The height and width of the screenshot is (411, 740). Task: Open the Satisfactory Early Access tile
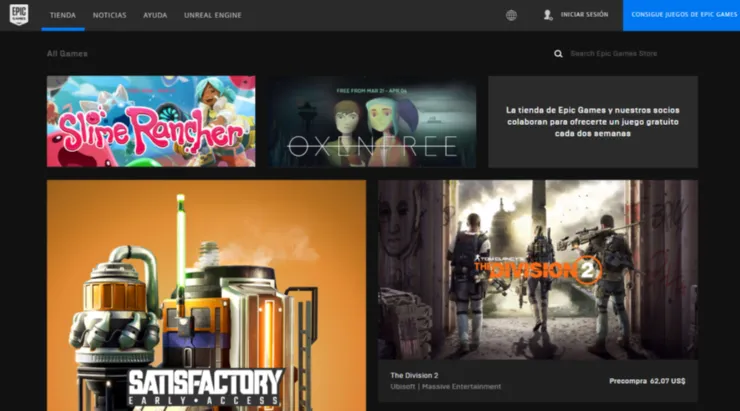[206, 295]
